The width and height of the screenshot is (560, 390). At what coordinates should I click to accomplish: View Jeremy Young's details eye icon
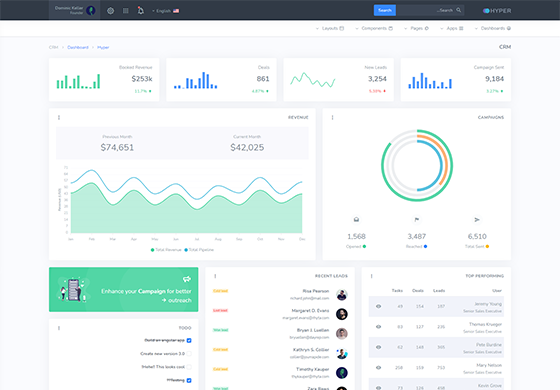pos(379,306)
